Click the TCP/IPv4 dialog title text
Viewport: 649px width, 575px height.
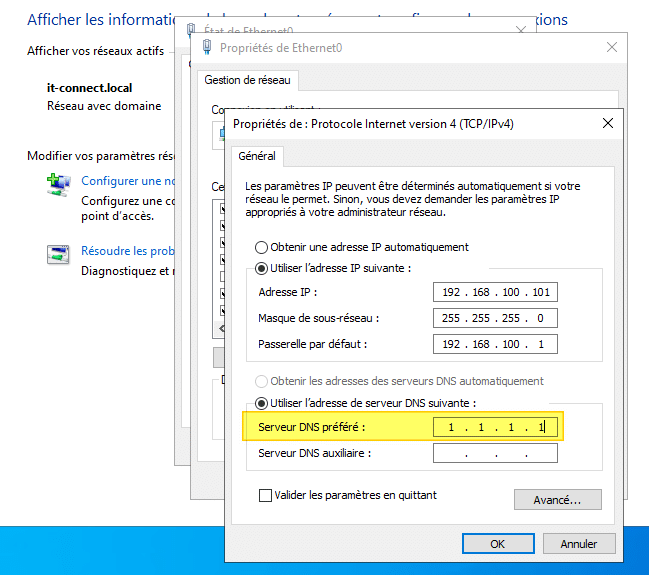[373, 124]
